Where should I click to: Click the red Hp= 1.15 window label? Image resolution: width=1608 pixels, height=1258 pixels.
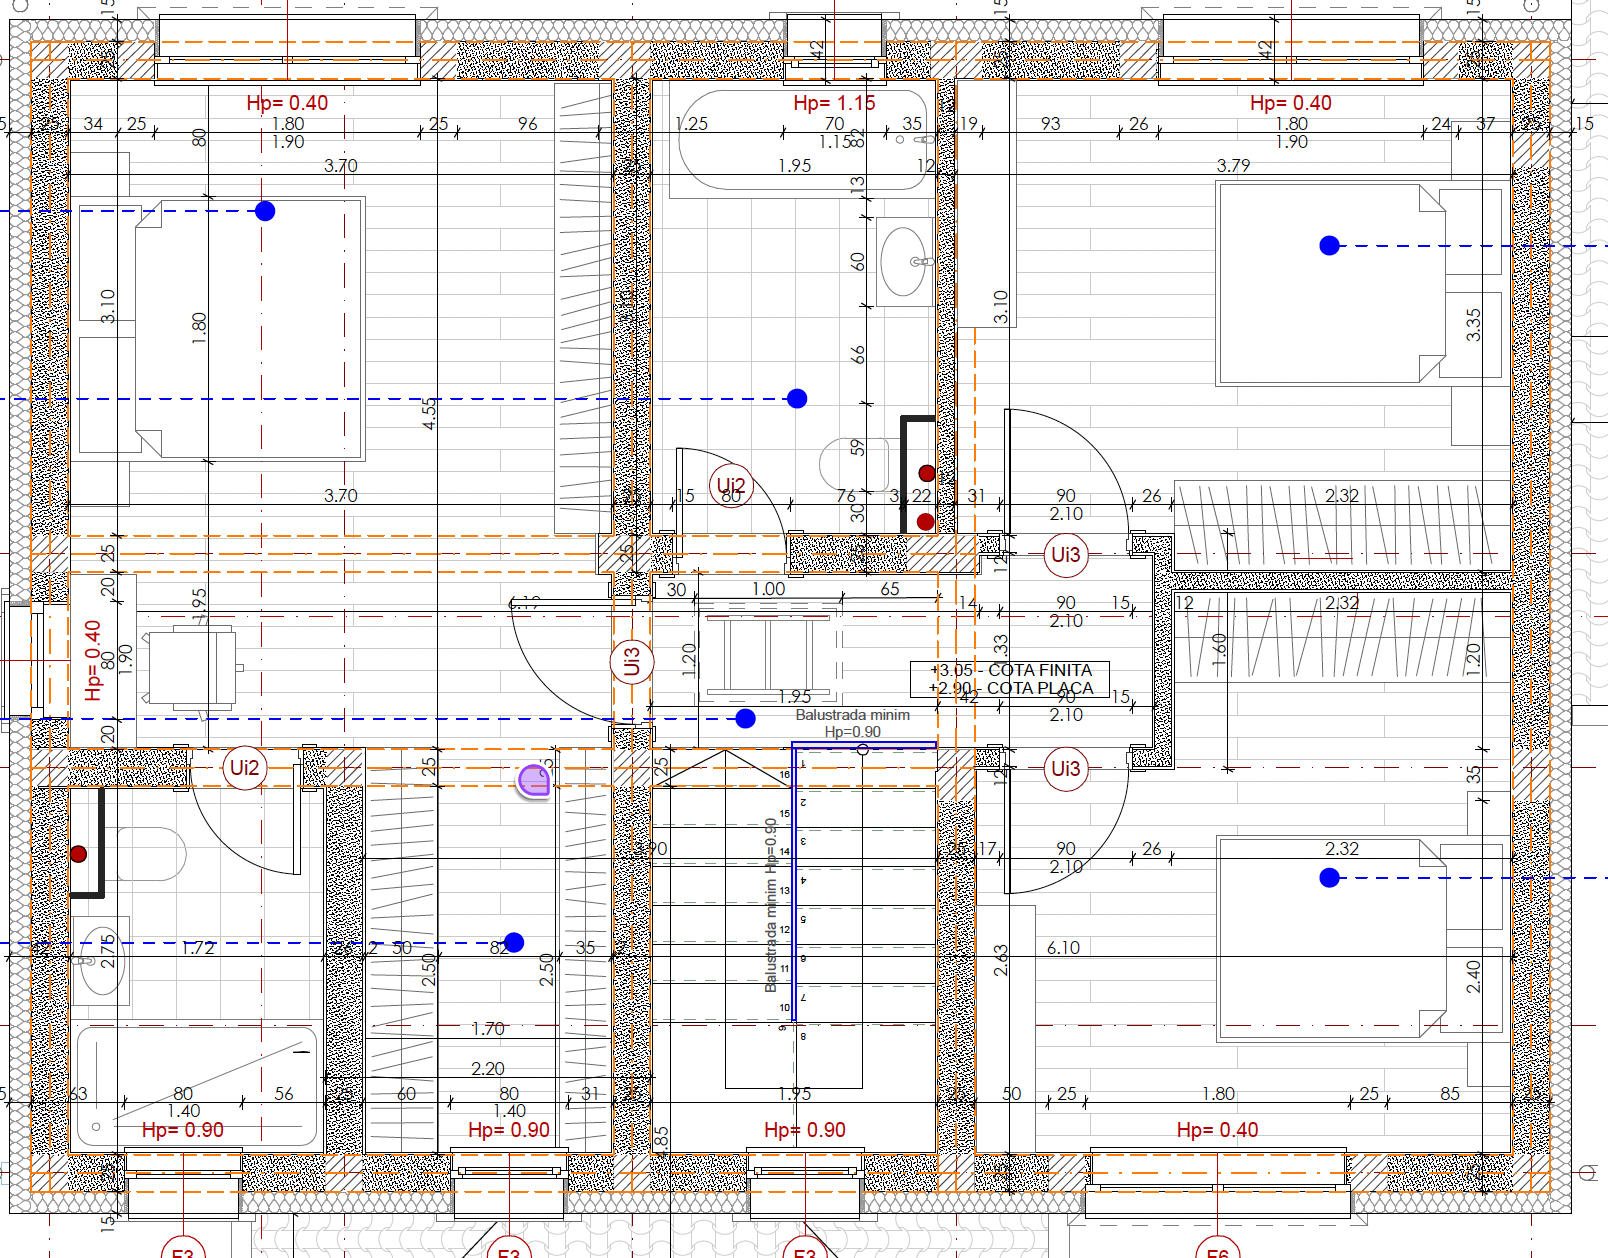pos(834,103)
